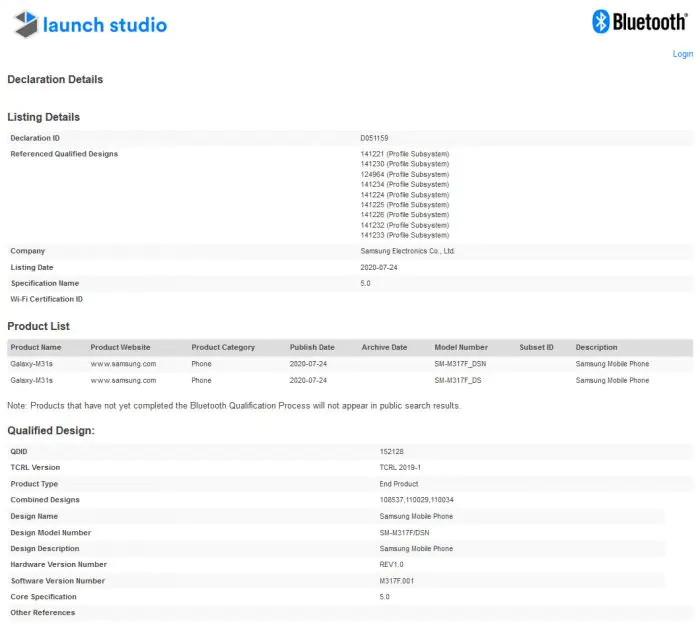The height and width of the screenshot is (627, 700).
Task: Select Hardware Version Number REV1.0
Action: pyautogui.click(x=391, y=564)
